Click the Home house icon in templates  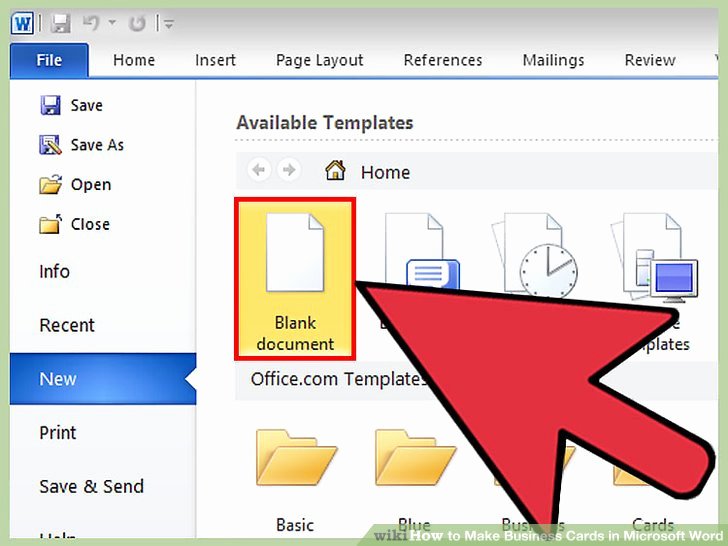[x=335, y=170]
